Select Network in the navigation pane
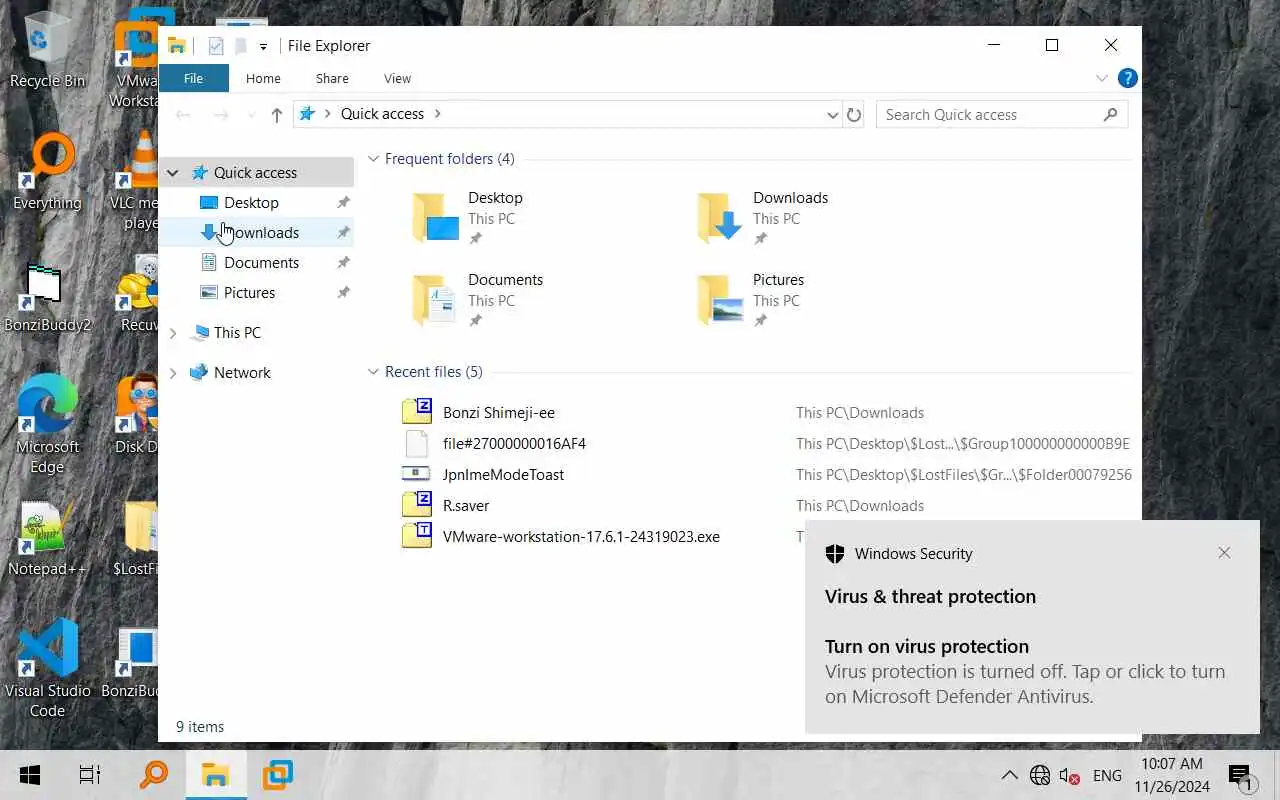1280x800 pixels. pyautogui.click(x=242, y=372)
